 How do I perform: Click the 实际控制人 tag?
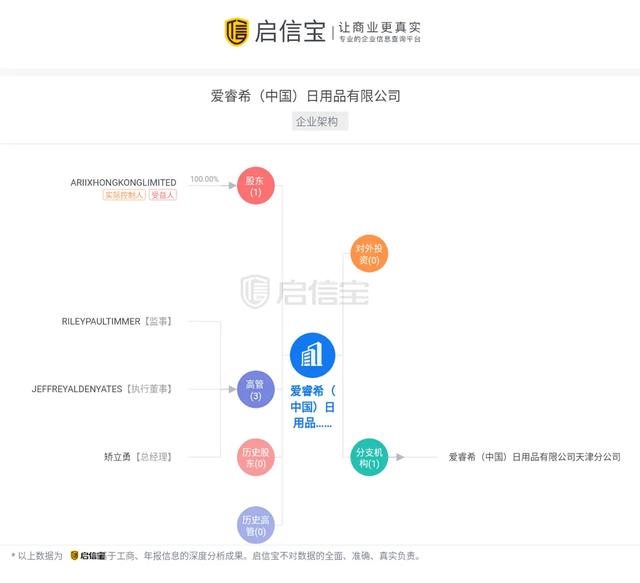124,195
